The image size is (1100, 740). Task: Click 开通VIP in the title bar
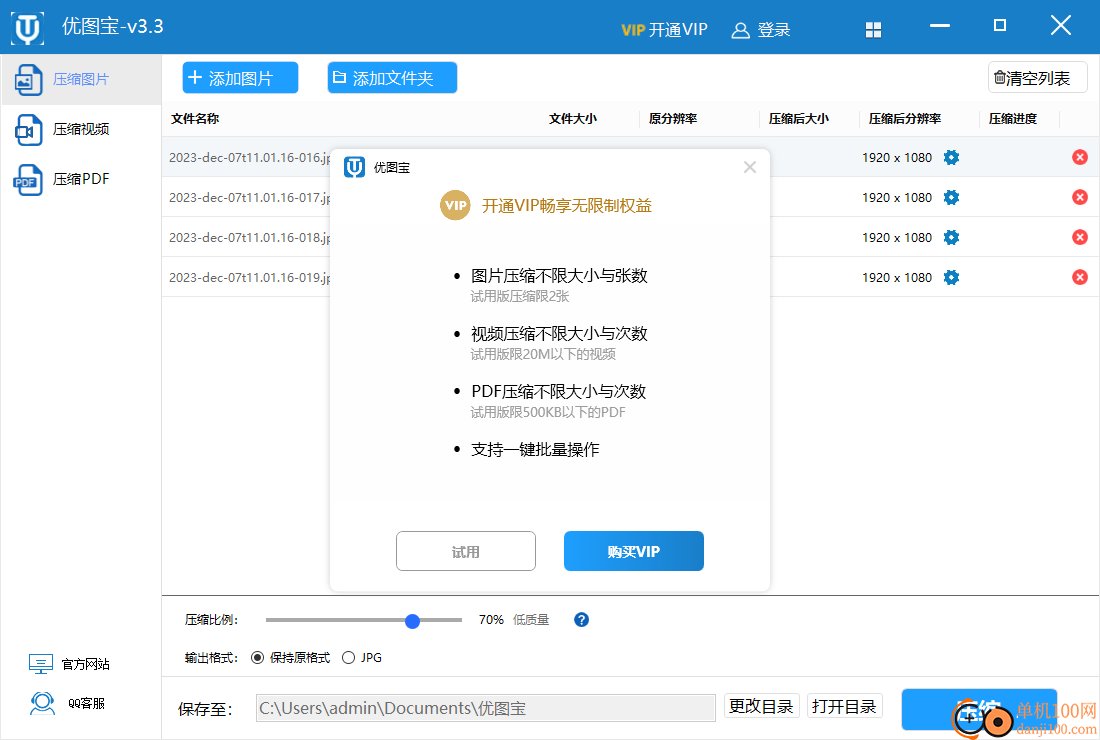click(664, 29)
